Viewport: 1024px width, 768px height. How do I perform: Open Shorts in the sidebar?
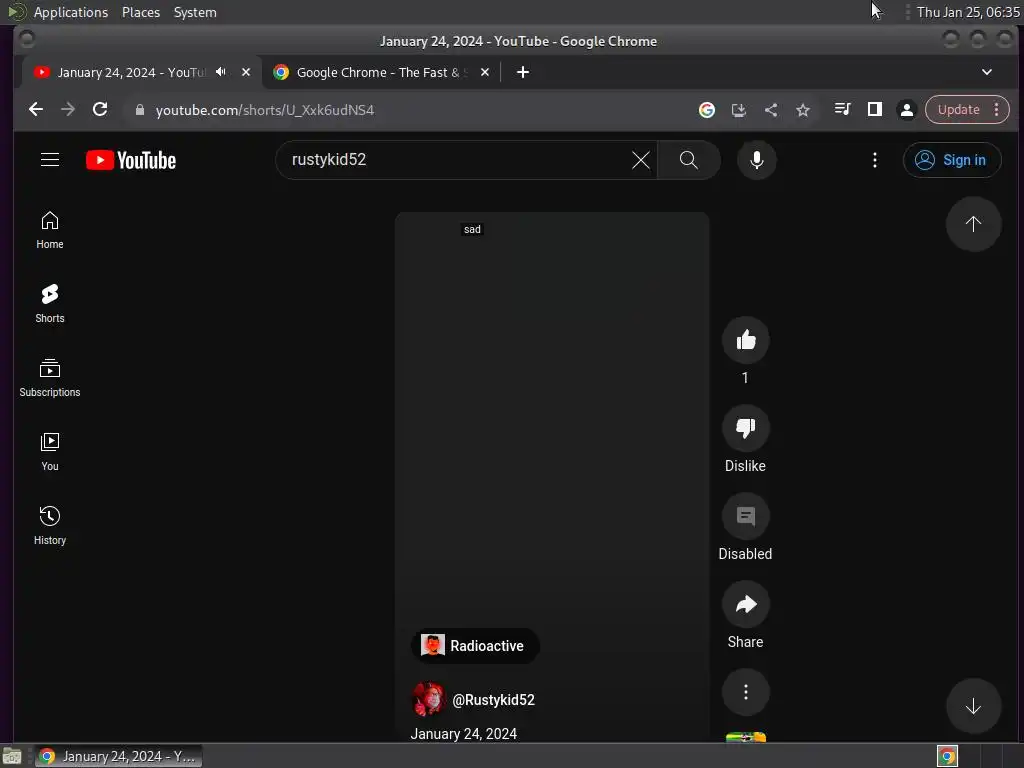tap(50, 304)
